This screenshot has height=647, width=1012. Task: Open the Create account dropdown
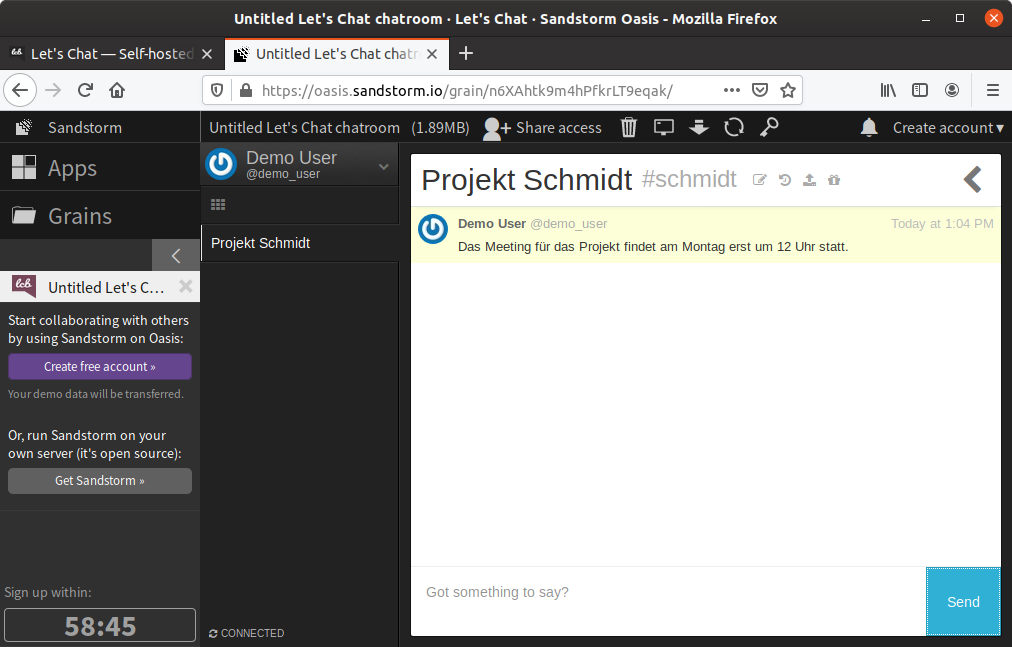pyautogui.click(x=948, y=127)
